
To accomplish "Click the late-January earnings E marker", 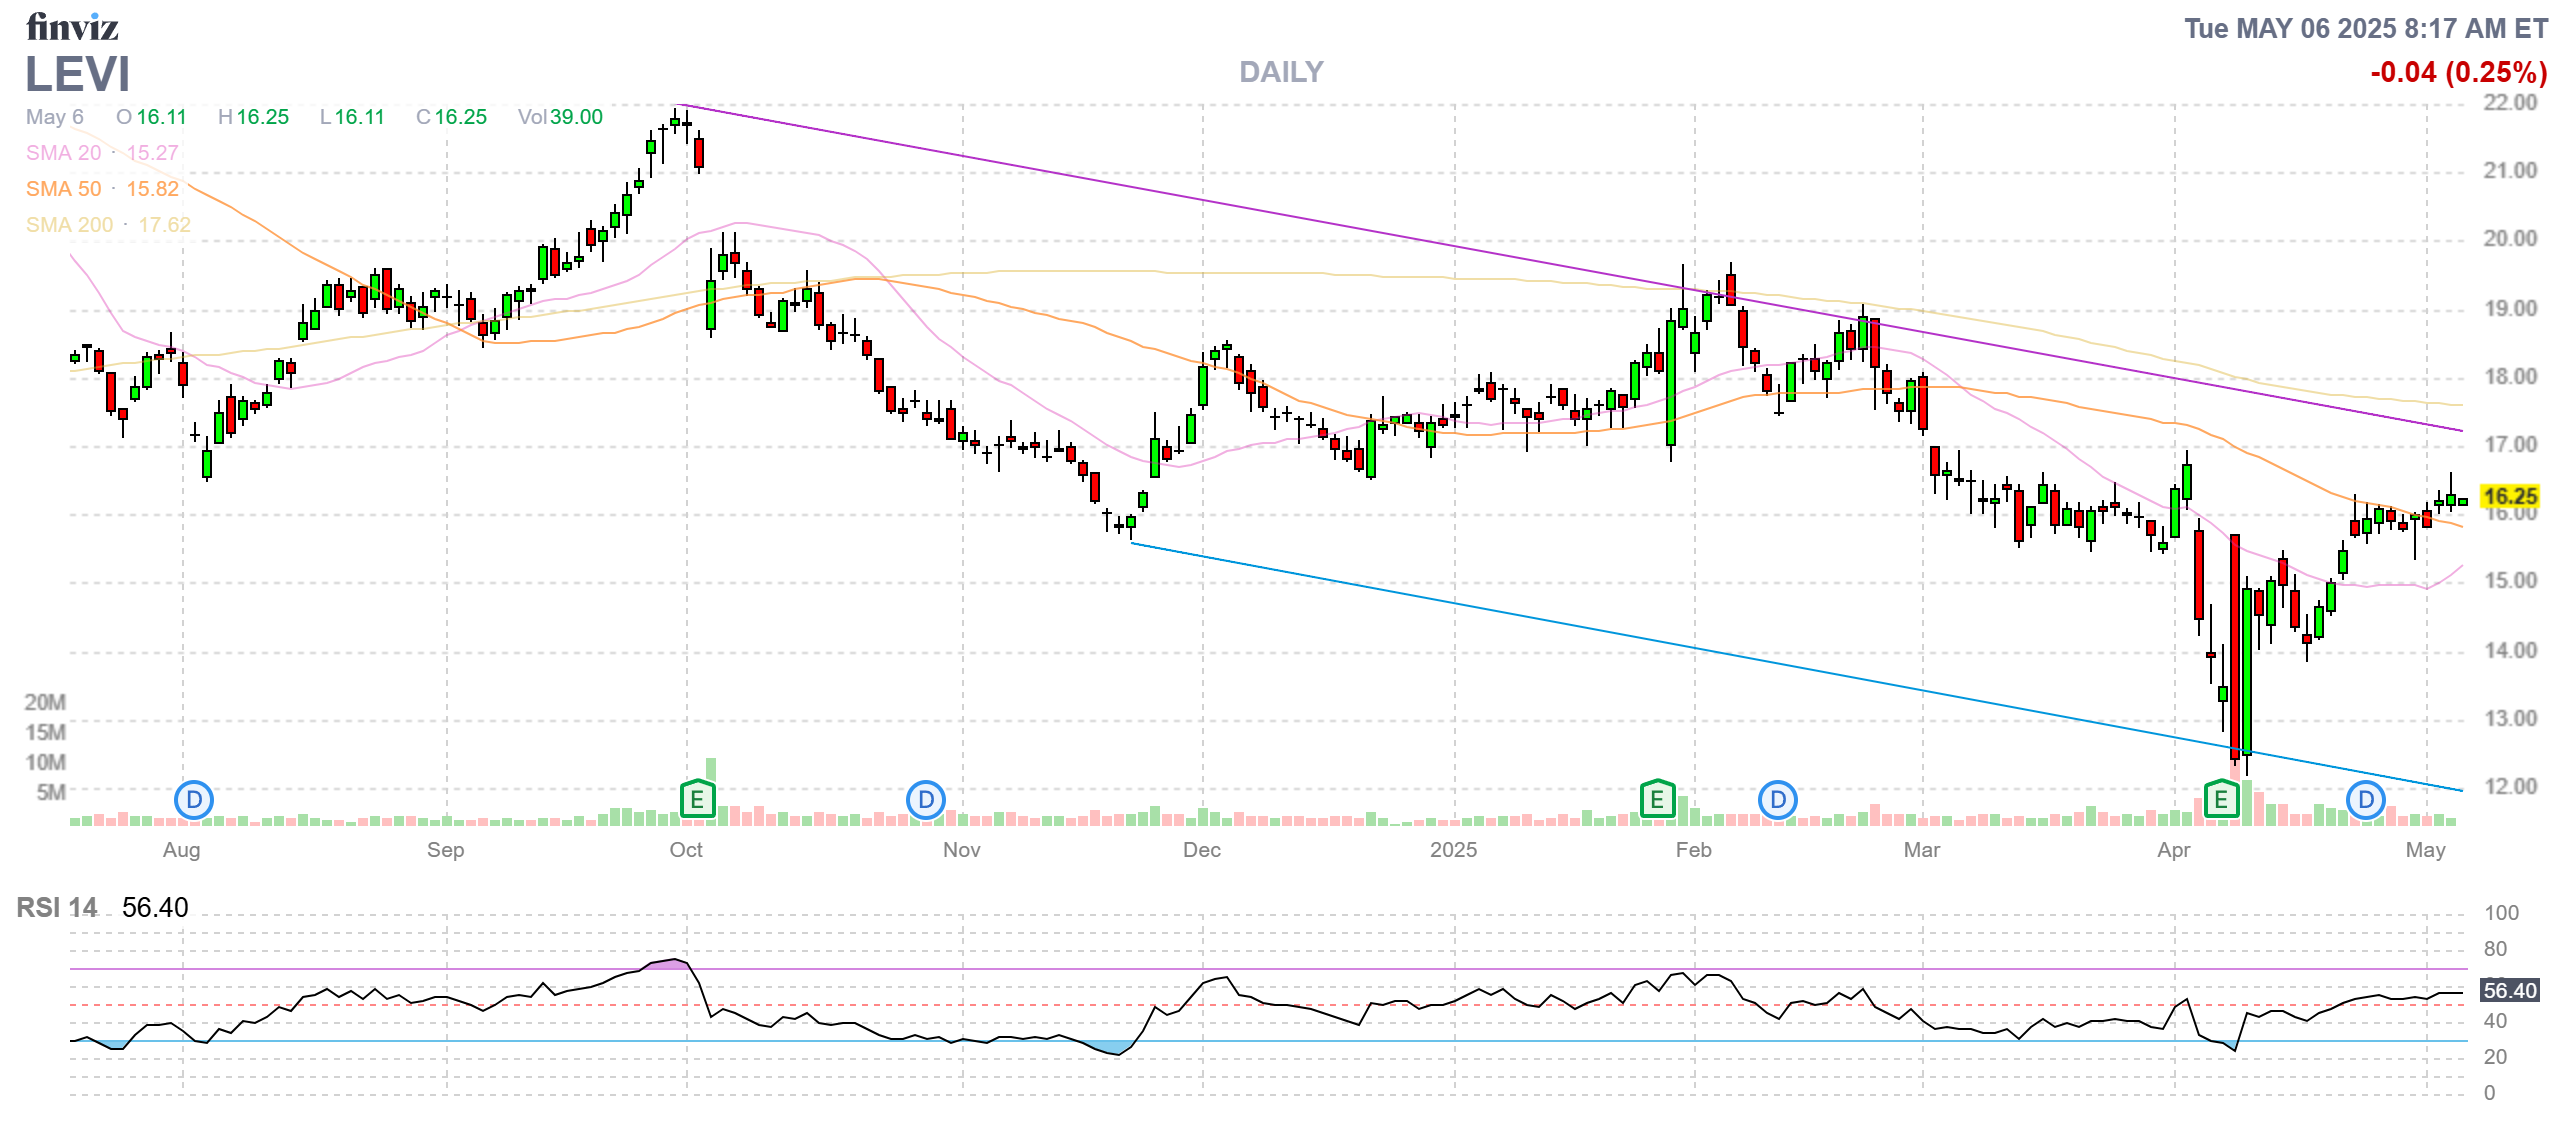I will pos(1657,799).
